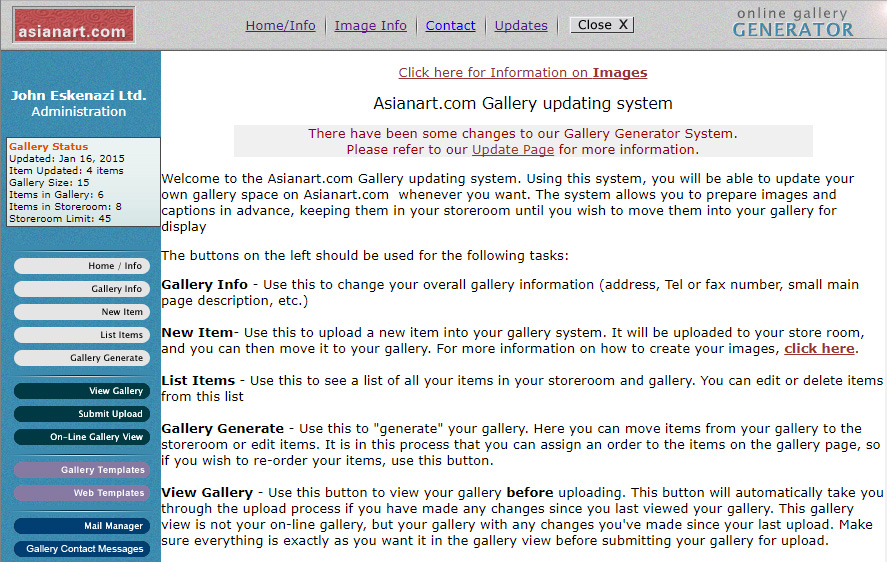Image resolution: width=887 pixels, height=562 pixels.
Task: Select New Item sidebar button
Action: point(82,312)
